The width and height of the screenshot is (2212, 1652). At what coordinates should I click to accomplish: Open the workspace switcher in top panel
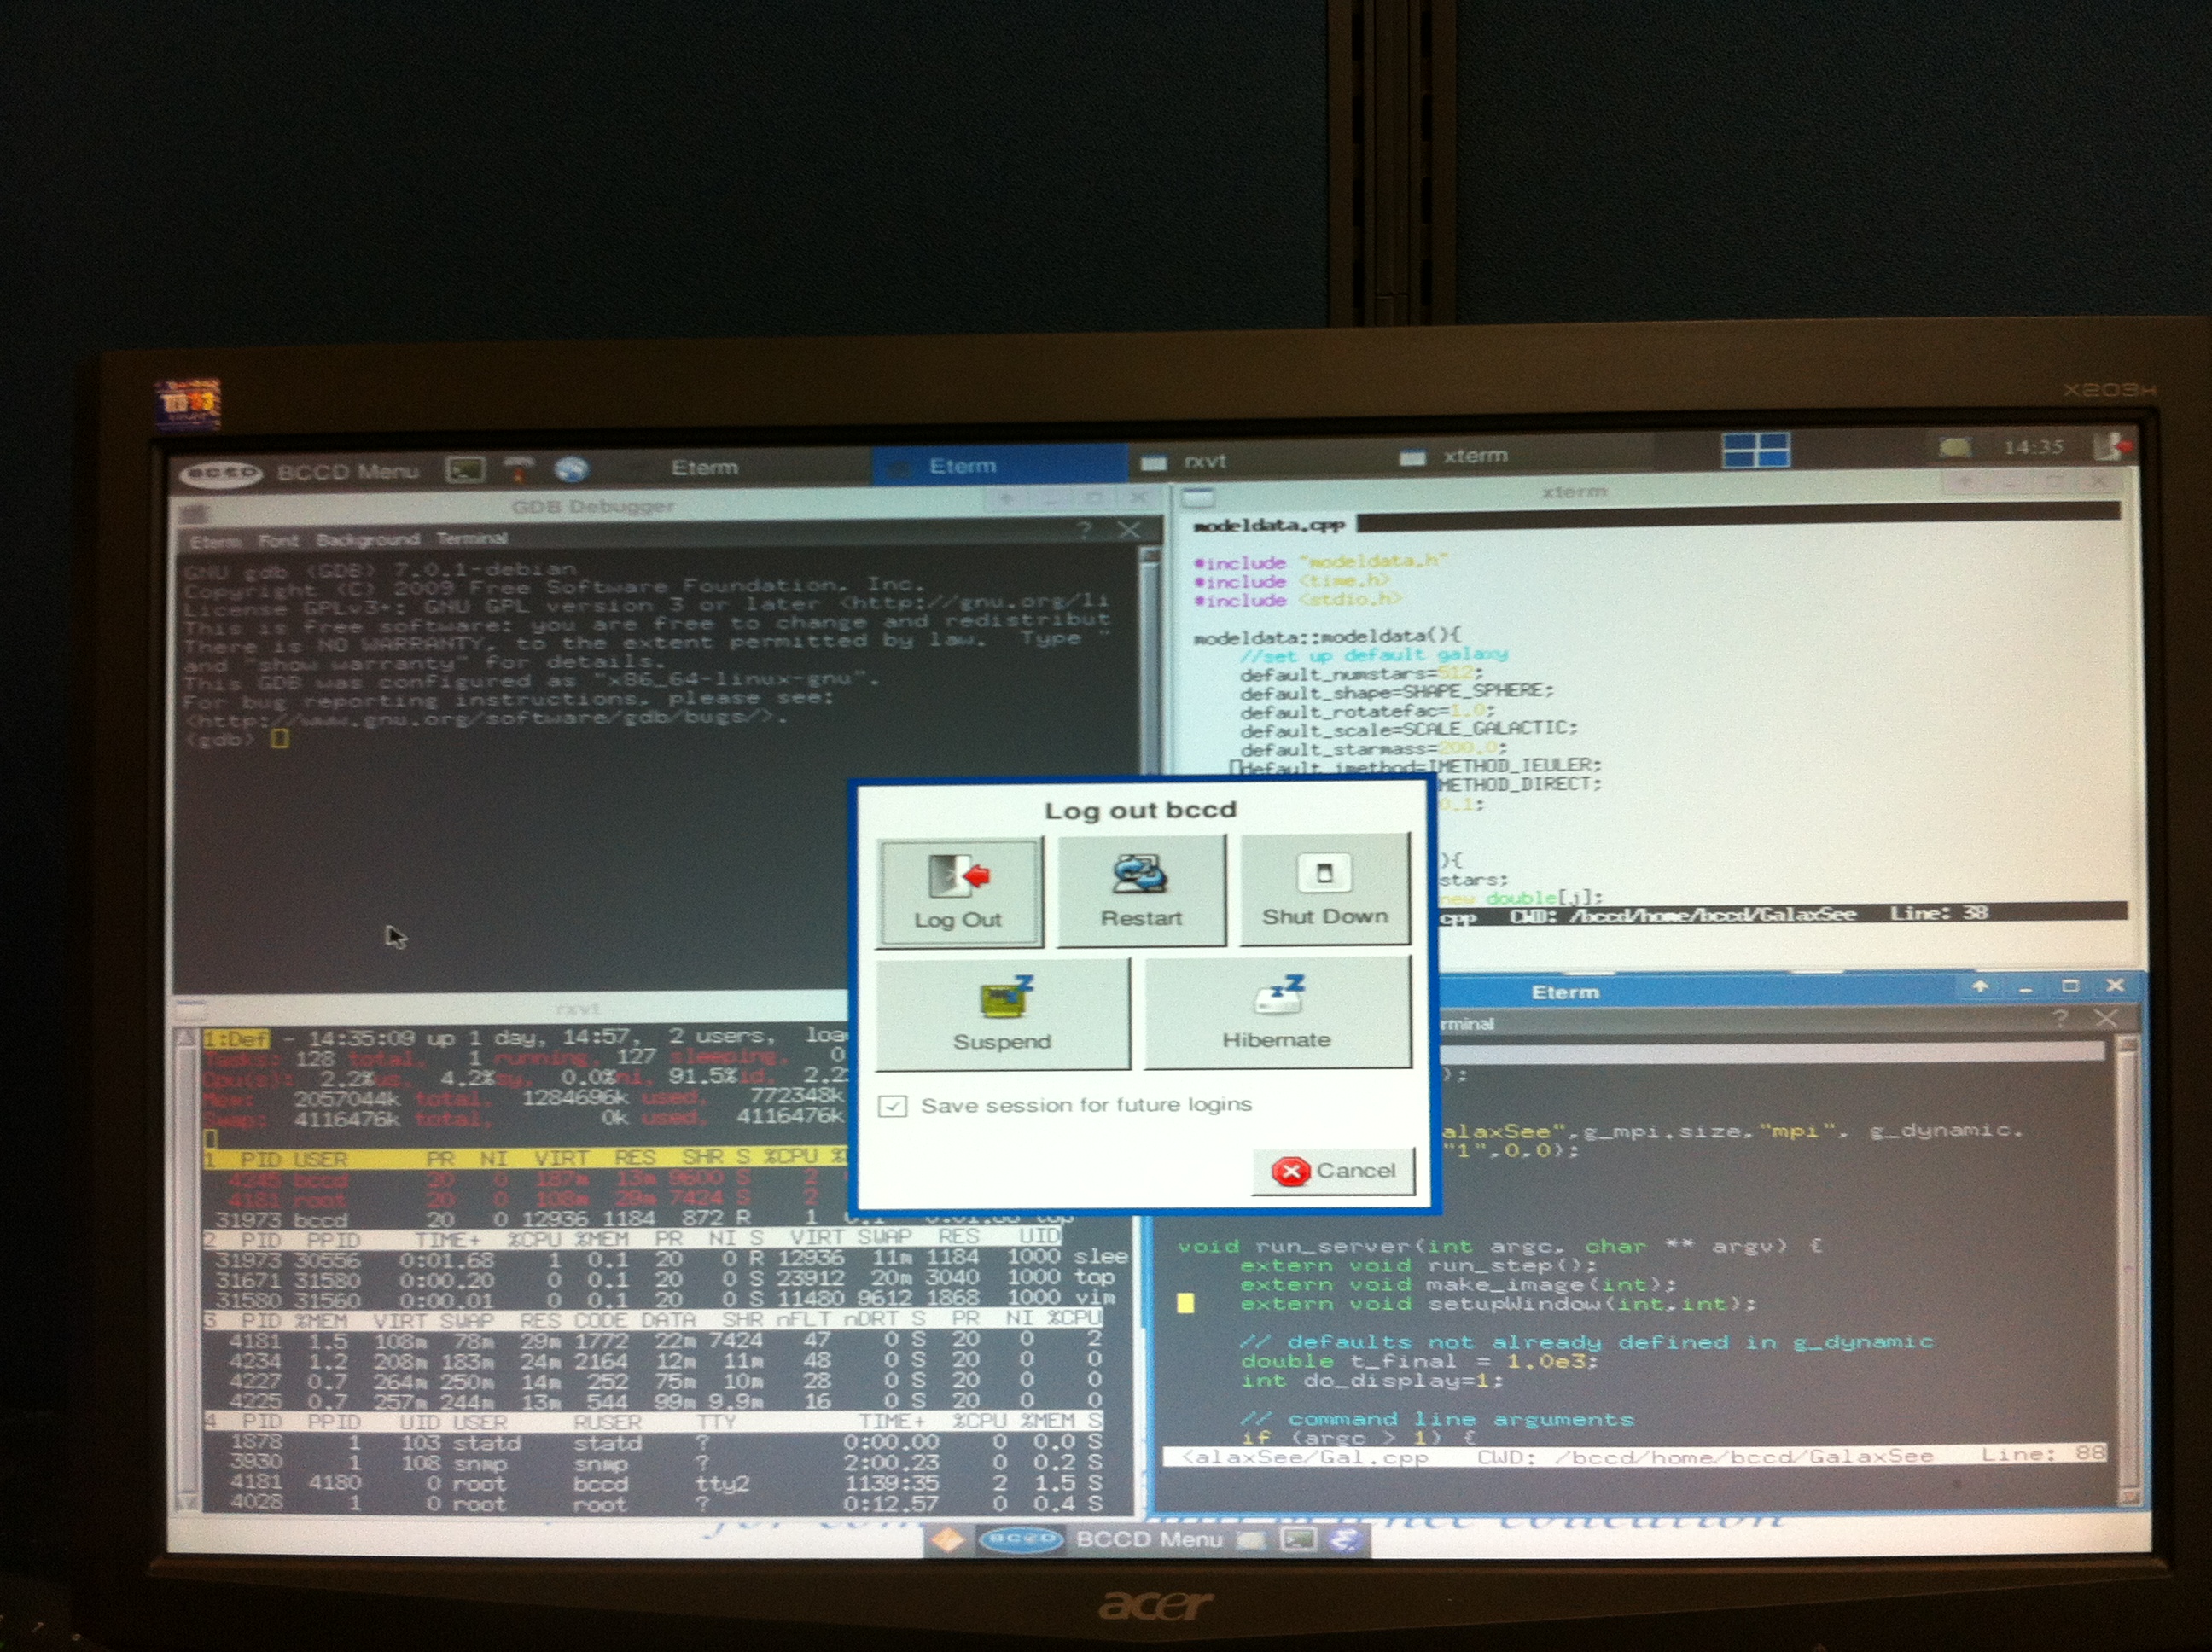(1756, 449)
